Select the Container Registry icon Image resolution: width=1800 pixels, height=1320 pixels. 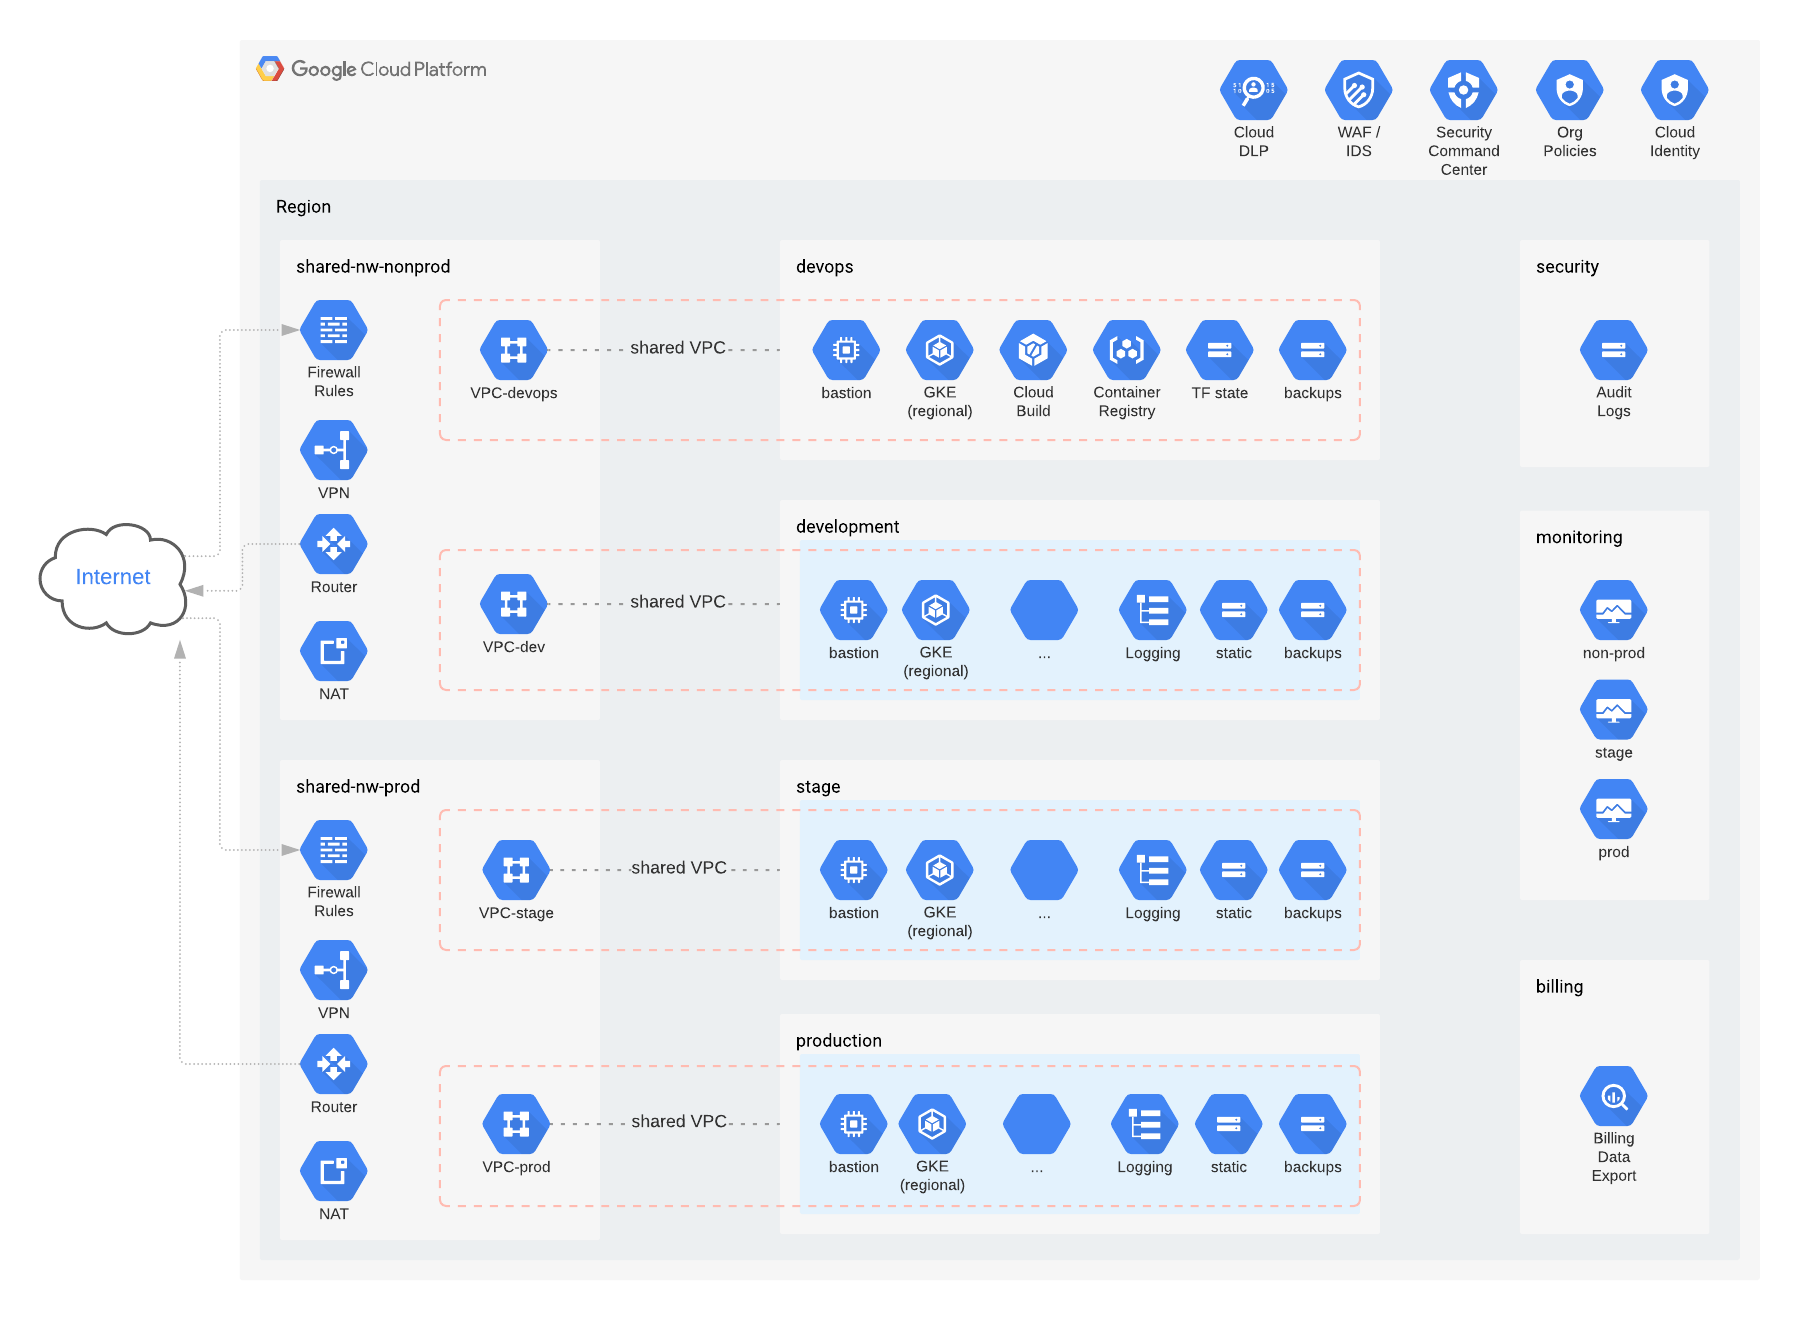(1126, 350)
